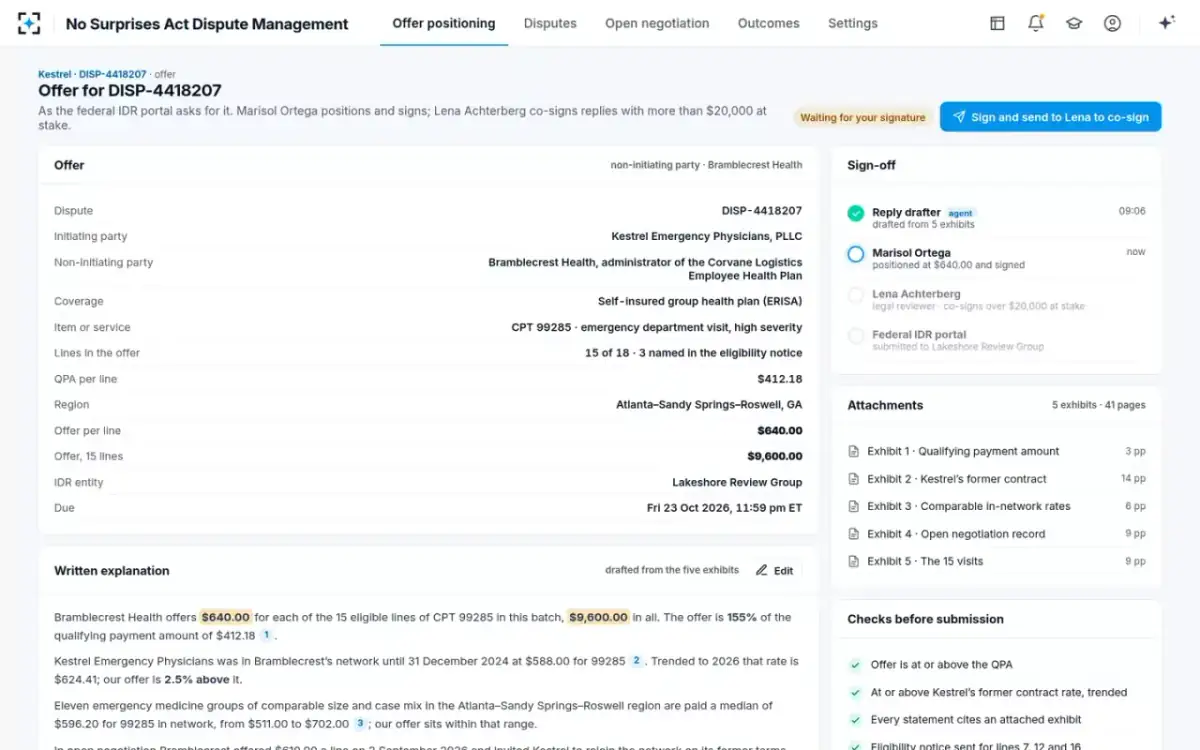Viewport: 1200px width, 750px height.
Task: Open the layout panel icon in header
Action: (997, 23)
